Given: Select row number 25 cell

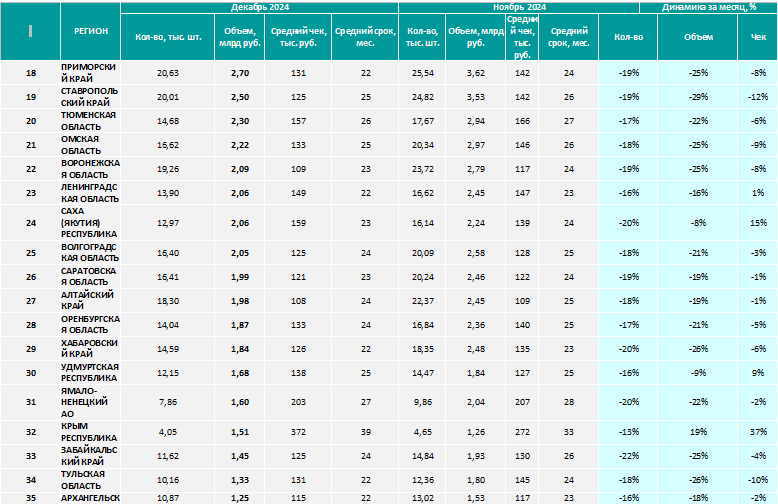Looking at the screenshot, I should (31, 253).
